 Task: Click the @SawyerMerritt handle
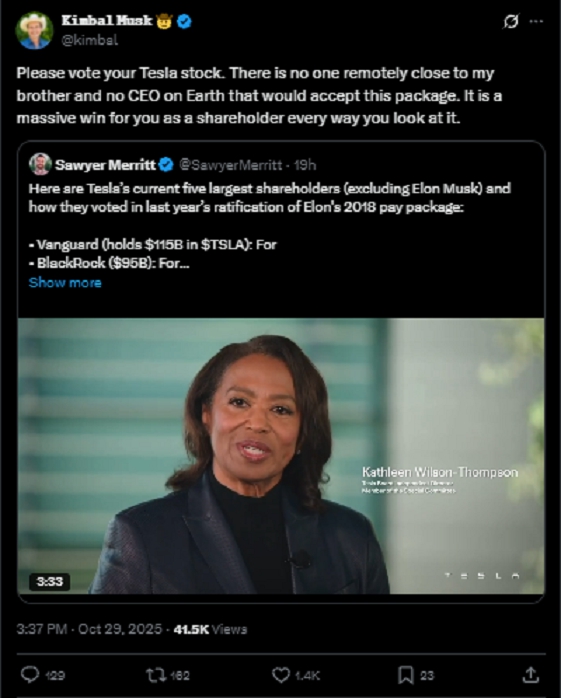click(x=230, y=165)
